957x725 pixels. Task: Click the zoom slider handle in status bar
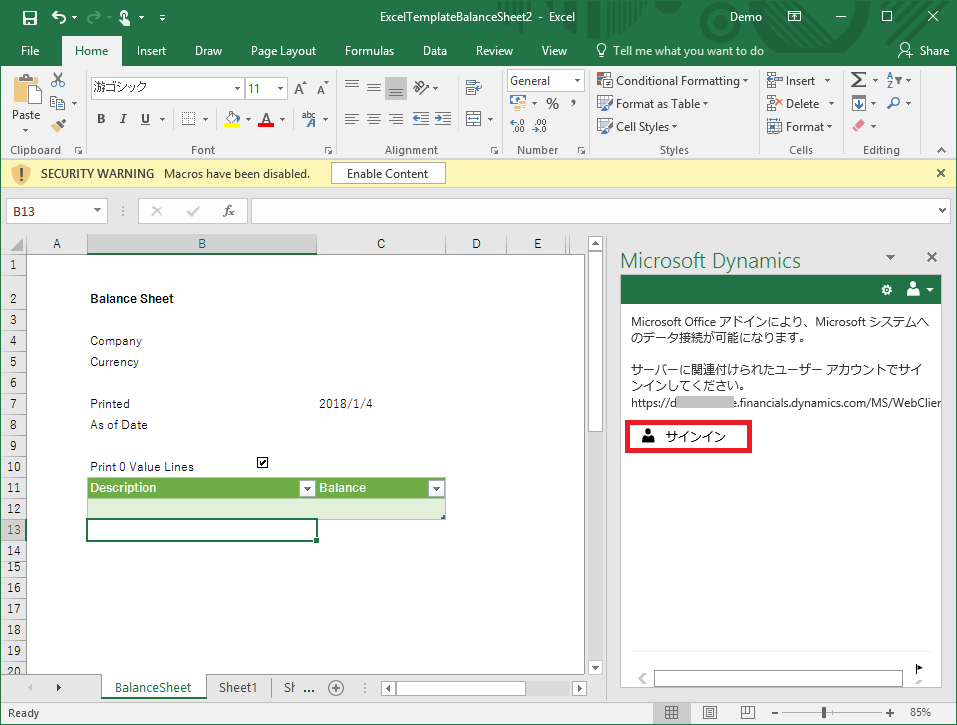tap(824, 712)
